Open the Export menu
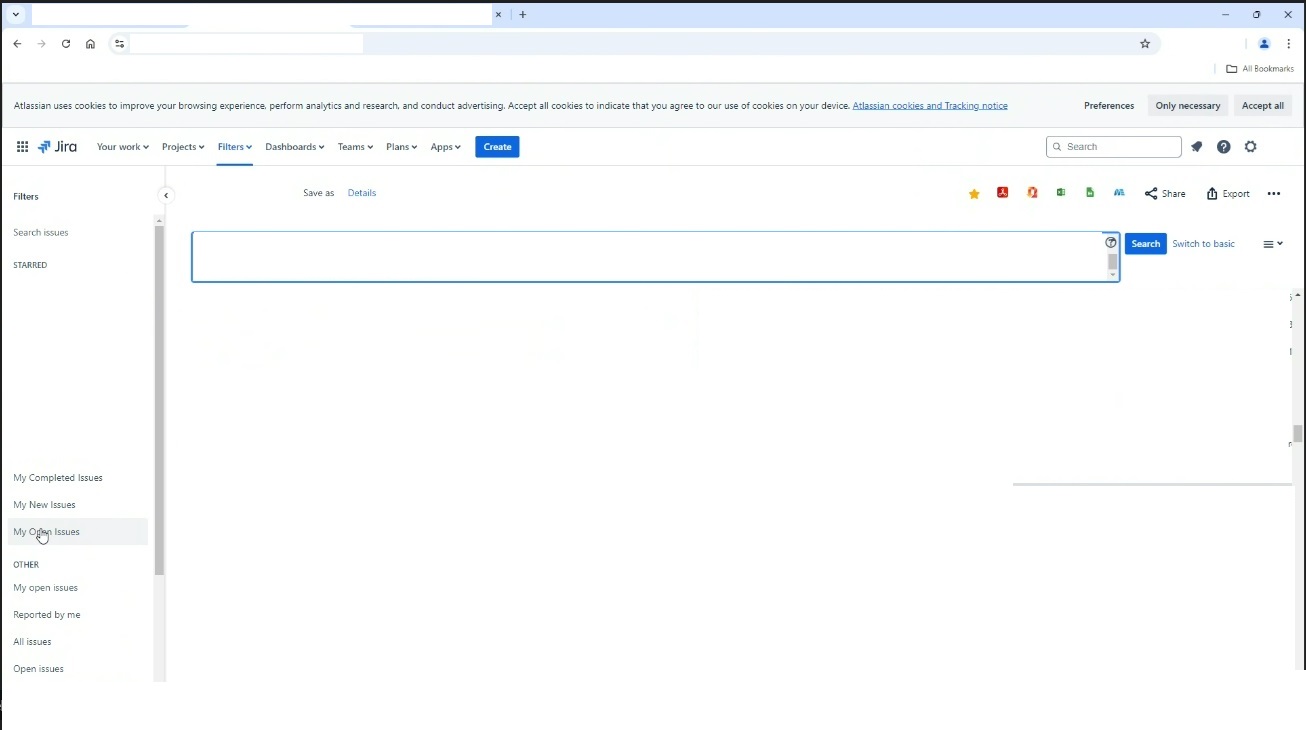The image size is (1306, 730). coord(1228,194)
